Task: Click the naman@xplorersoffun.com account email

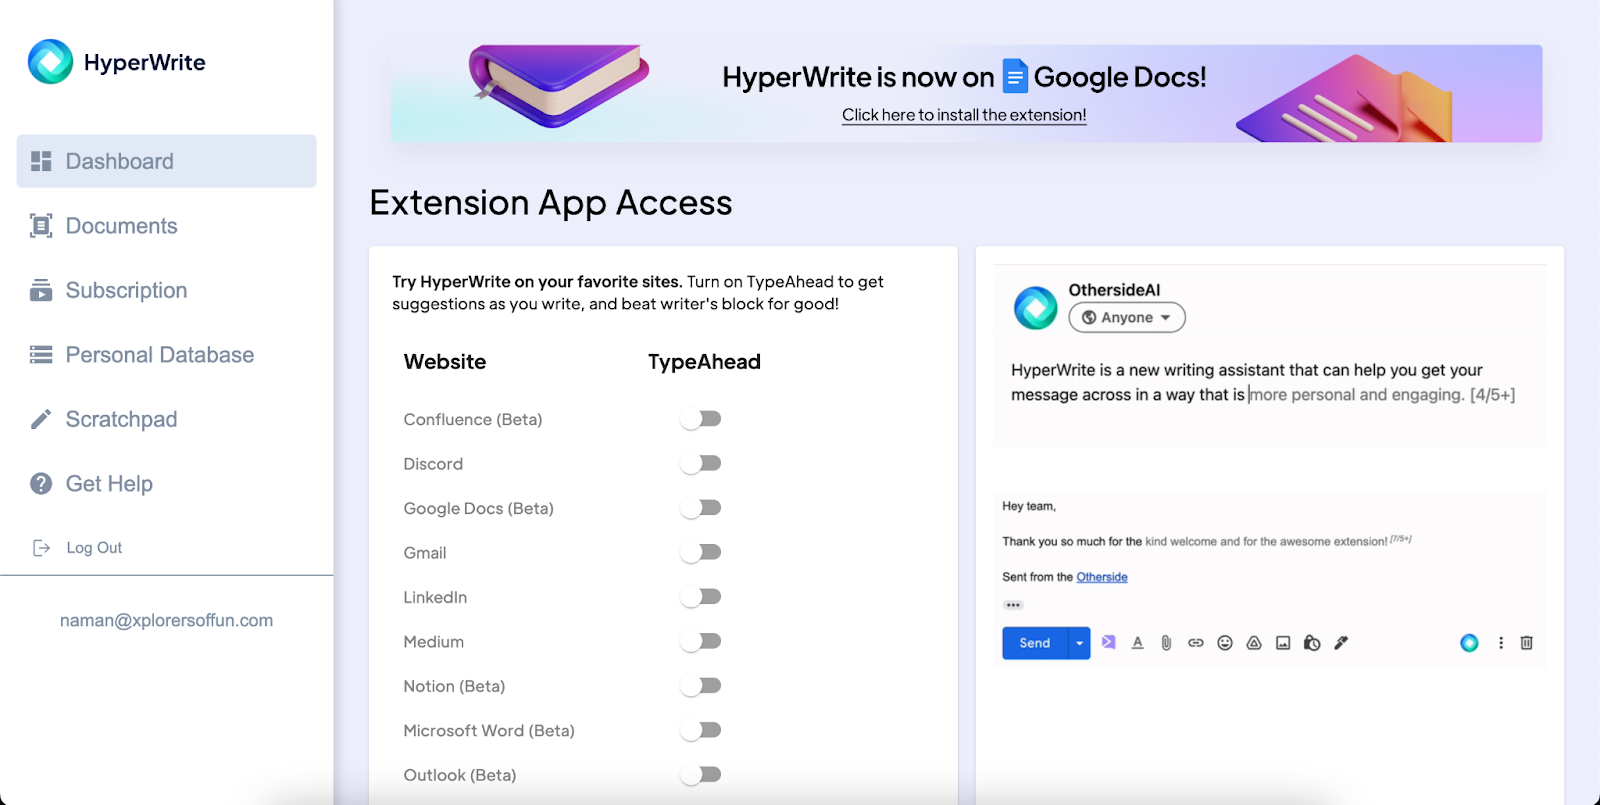Action: (x=166, y=620)
